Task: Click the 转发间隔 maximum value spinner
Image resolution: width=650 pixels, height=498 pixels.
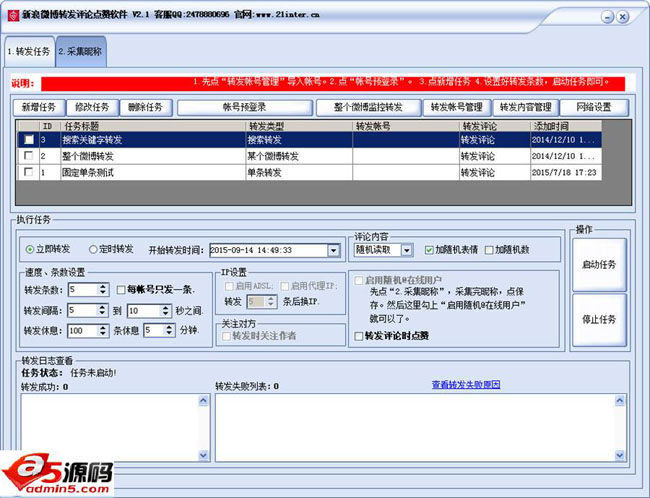Action: pyautogui.click(x=165, y=311)
